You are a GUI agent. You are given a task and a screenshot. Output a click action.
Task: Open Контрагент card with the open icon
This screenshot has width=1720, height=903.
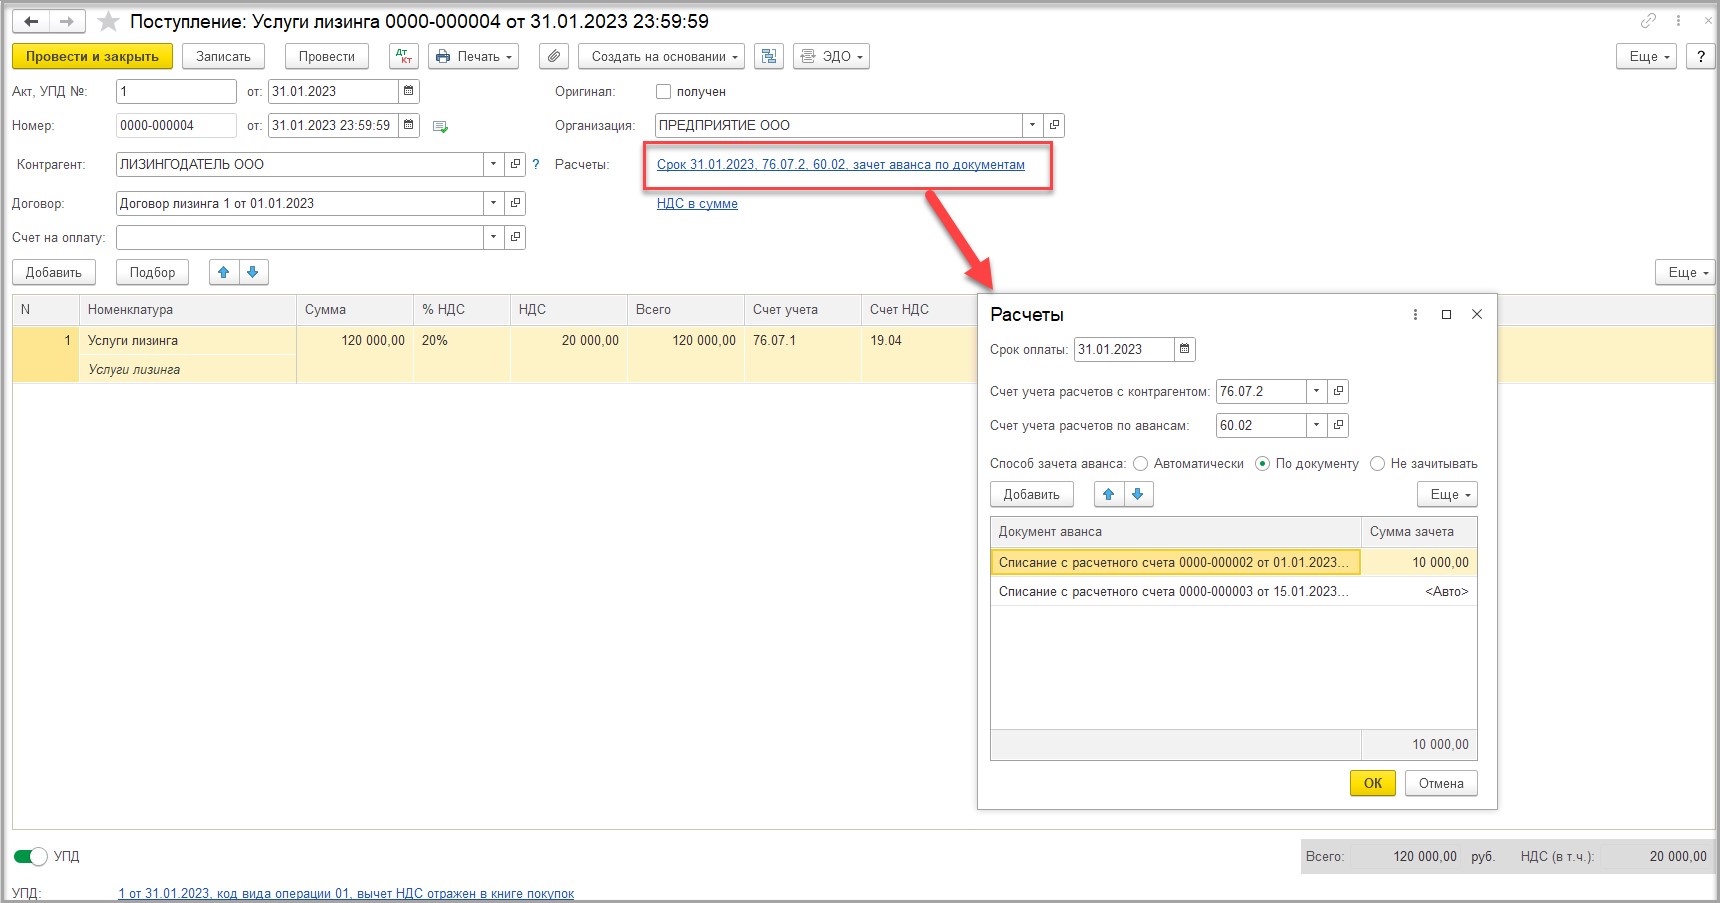(x=515, y=164)
